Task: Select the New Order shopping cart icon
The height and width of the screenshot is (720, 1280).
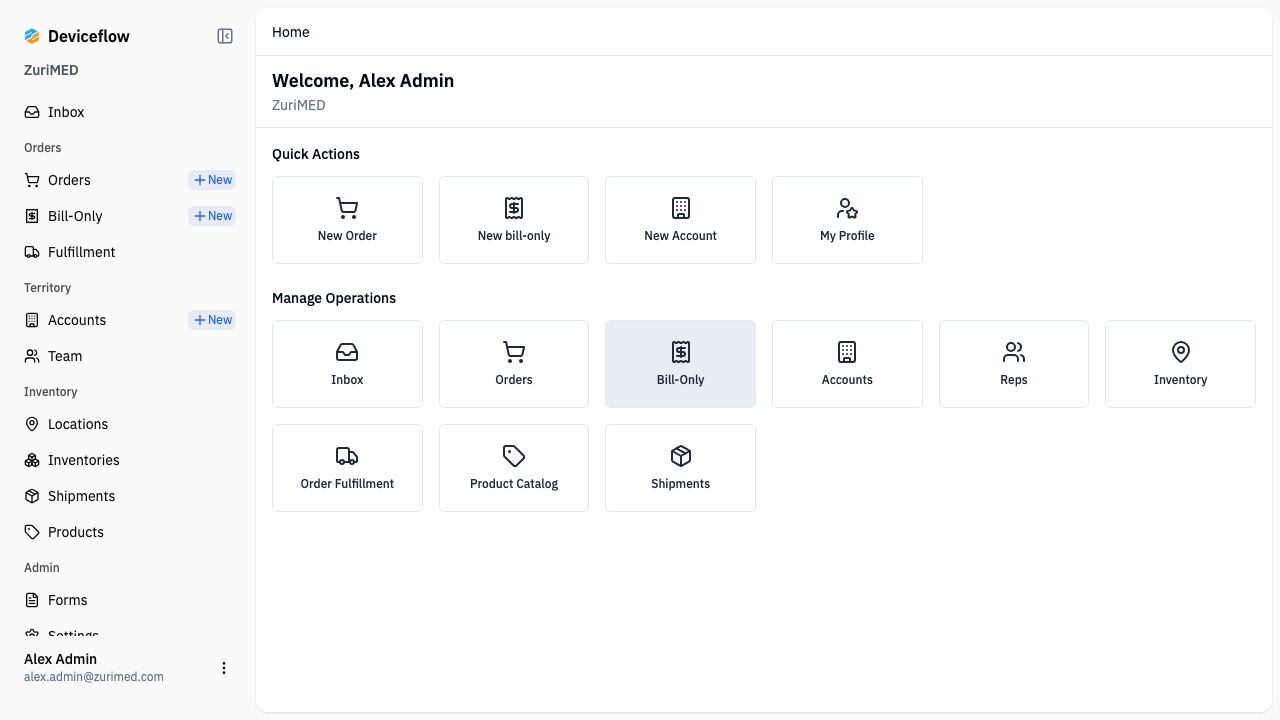Action: 347,207
